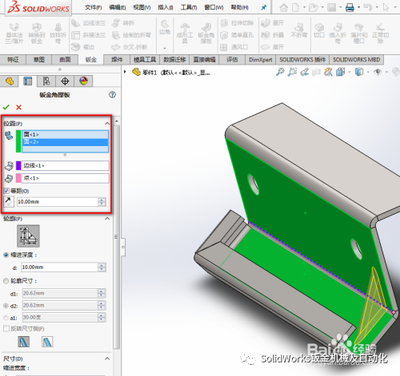
Task: Open the Edit menu
Action: coord(117,7)
